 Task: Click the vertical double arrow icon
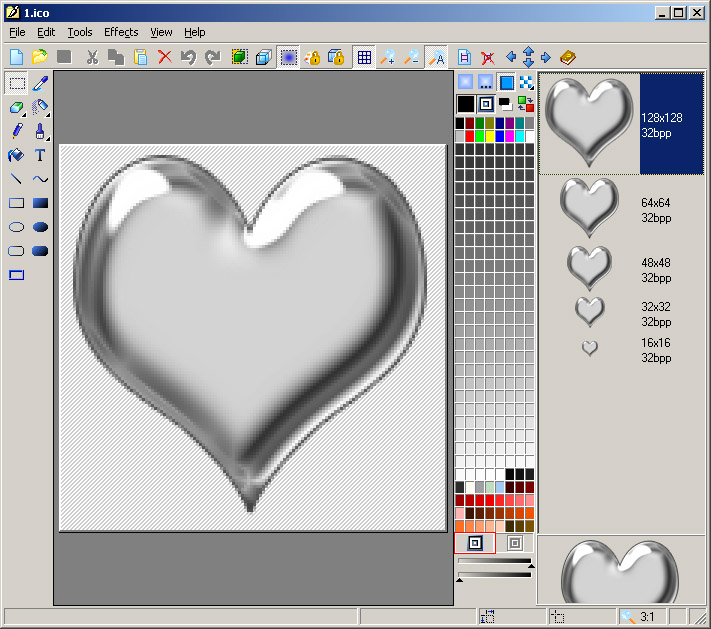coord(529,57)
